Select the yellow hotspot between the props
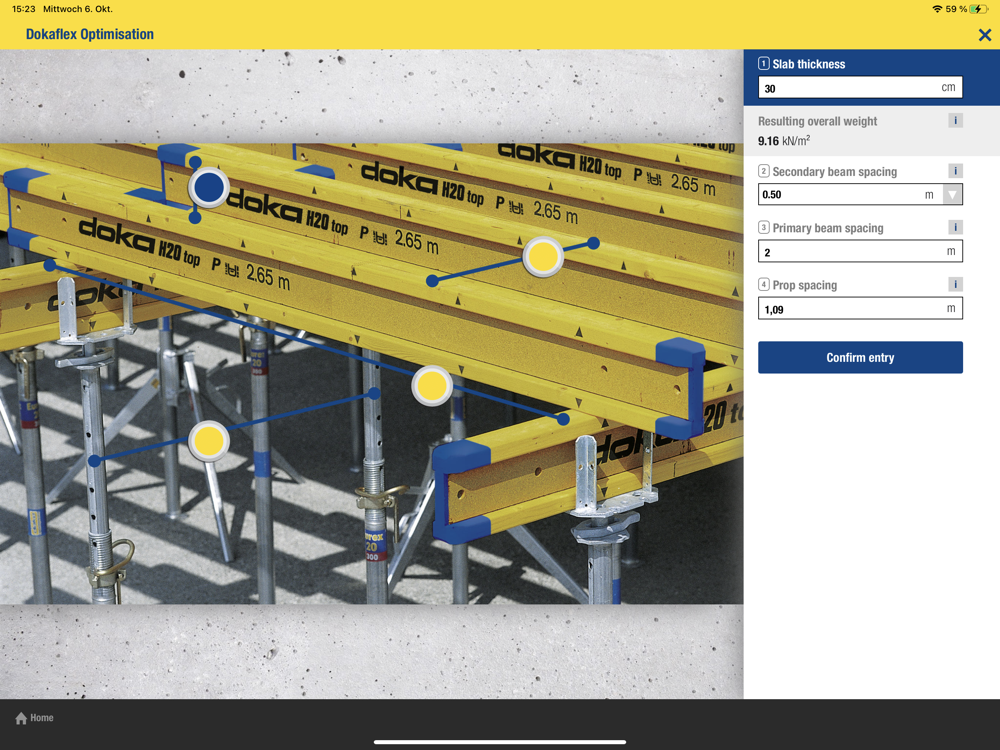Viewport: 1000px width, 750px height. pyautogui.click(x=209, y=441)
